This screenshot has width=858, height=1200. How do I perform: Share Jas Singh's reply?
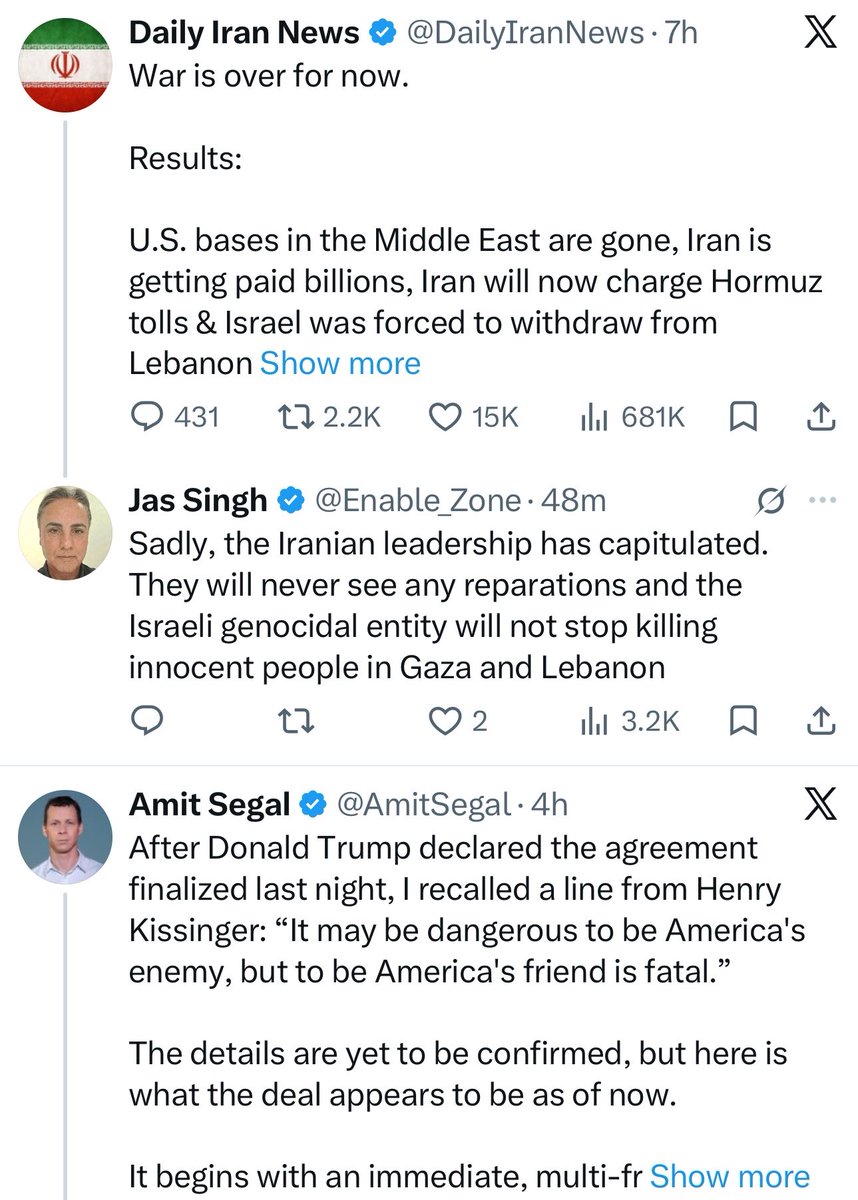pos(819,720)
